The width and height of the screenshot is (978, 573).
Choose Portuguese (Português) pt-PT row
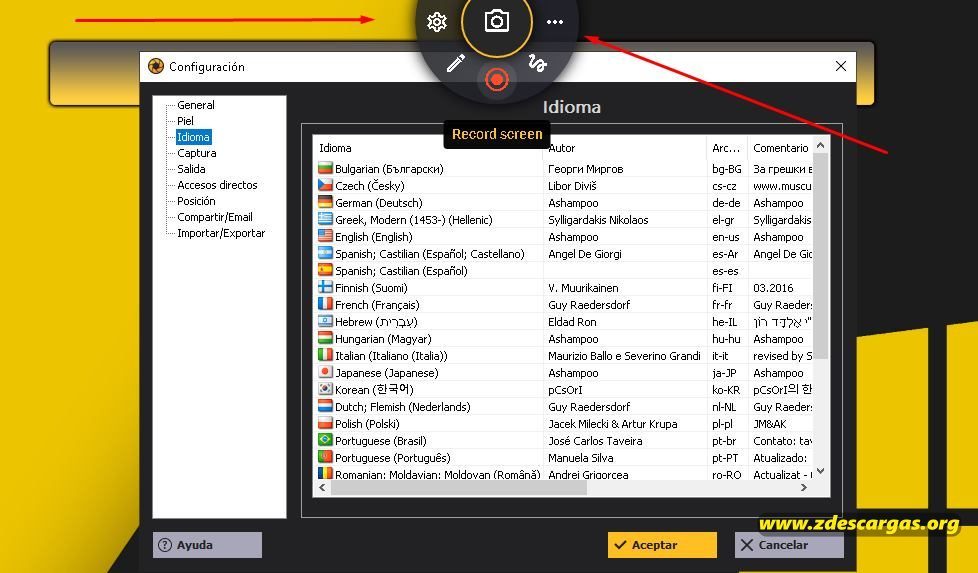click(x=564, y=458)
